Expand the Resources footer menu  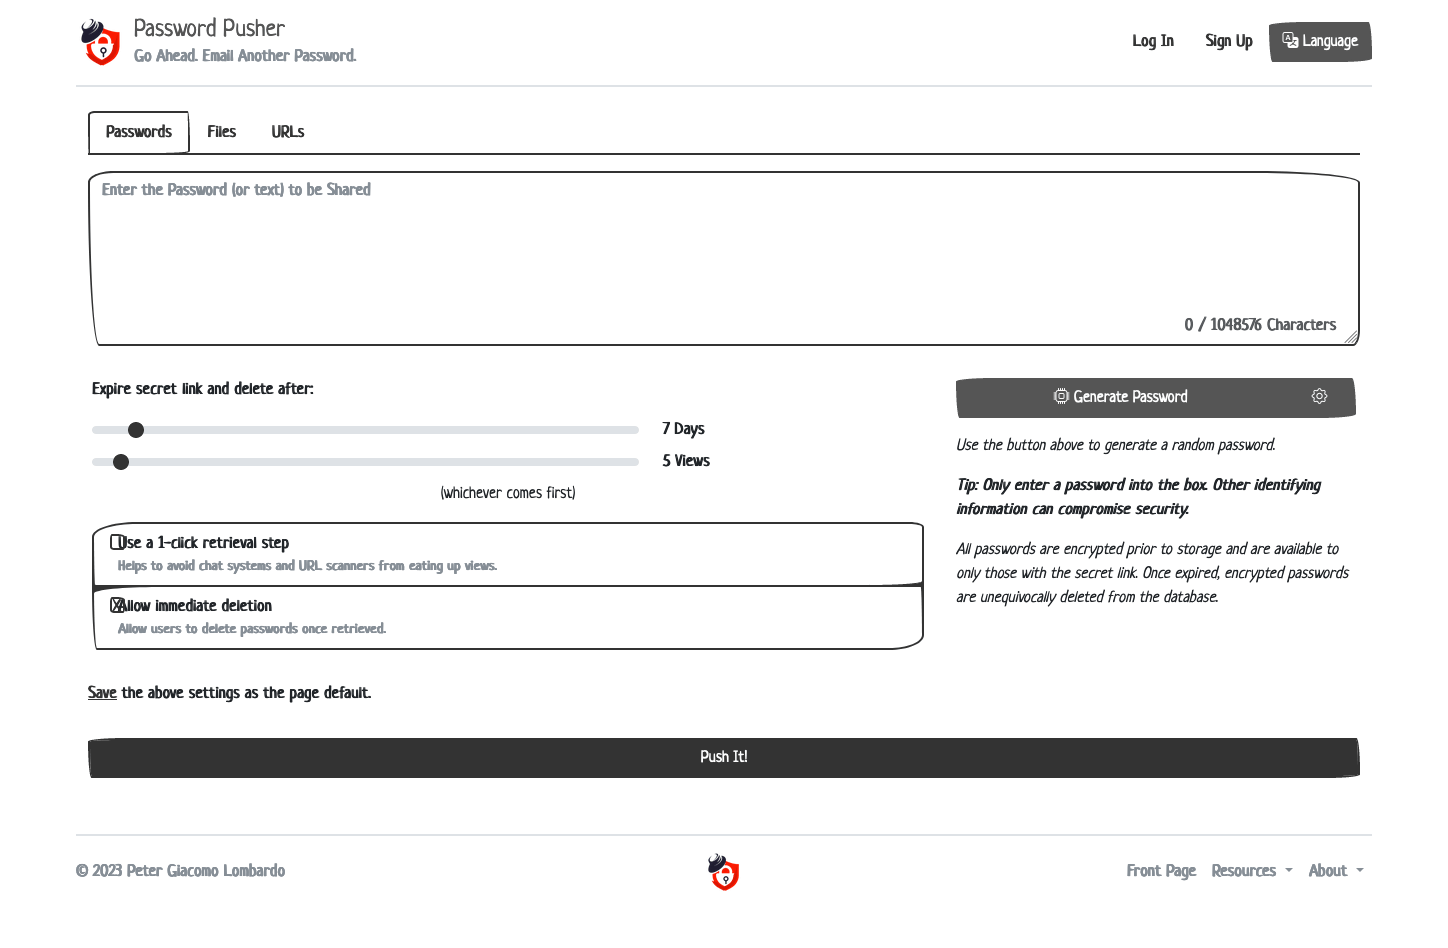[x=1251, y=871]
